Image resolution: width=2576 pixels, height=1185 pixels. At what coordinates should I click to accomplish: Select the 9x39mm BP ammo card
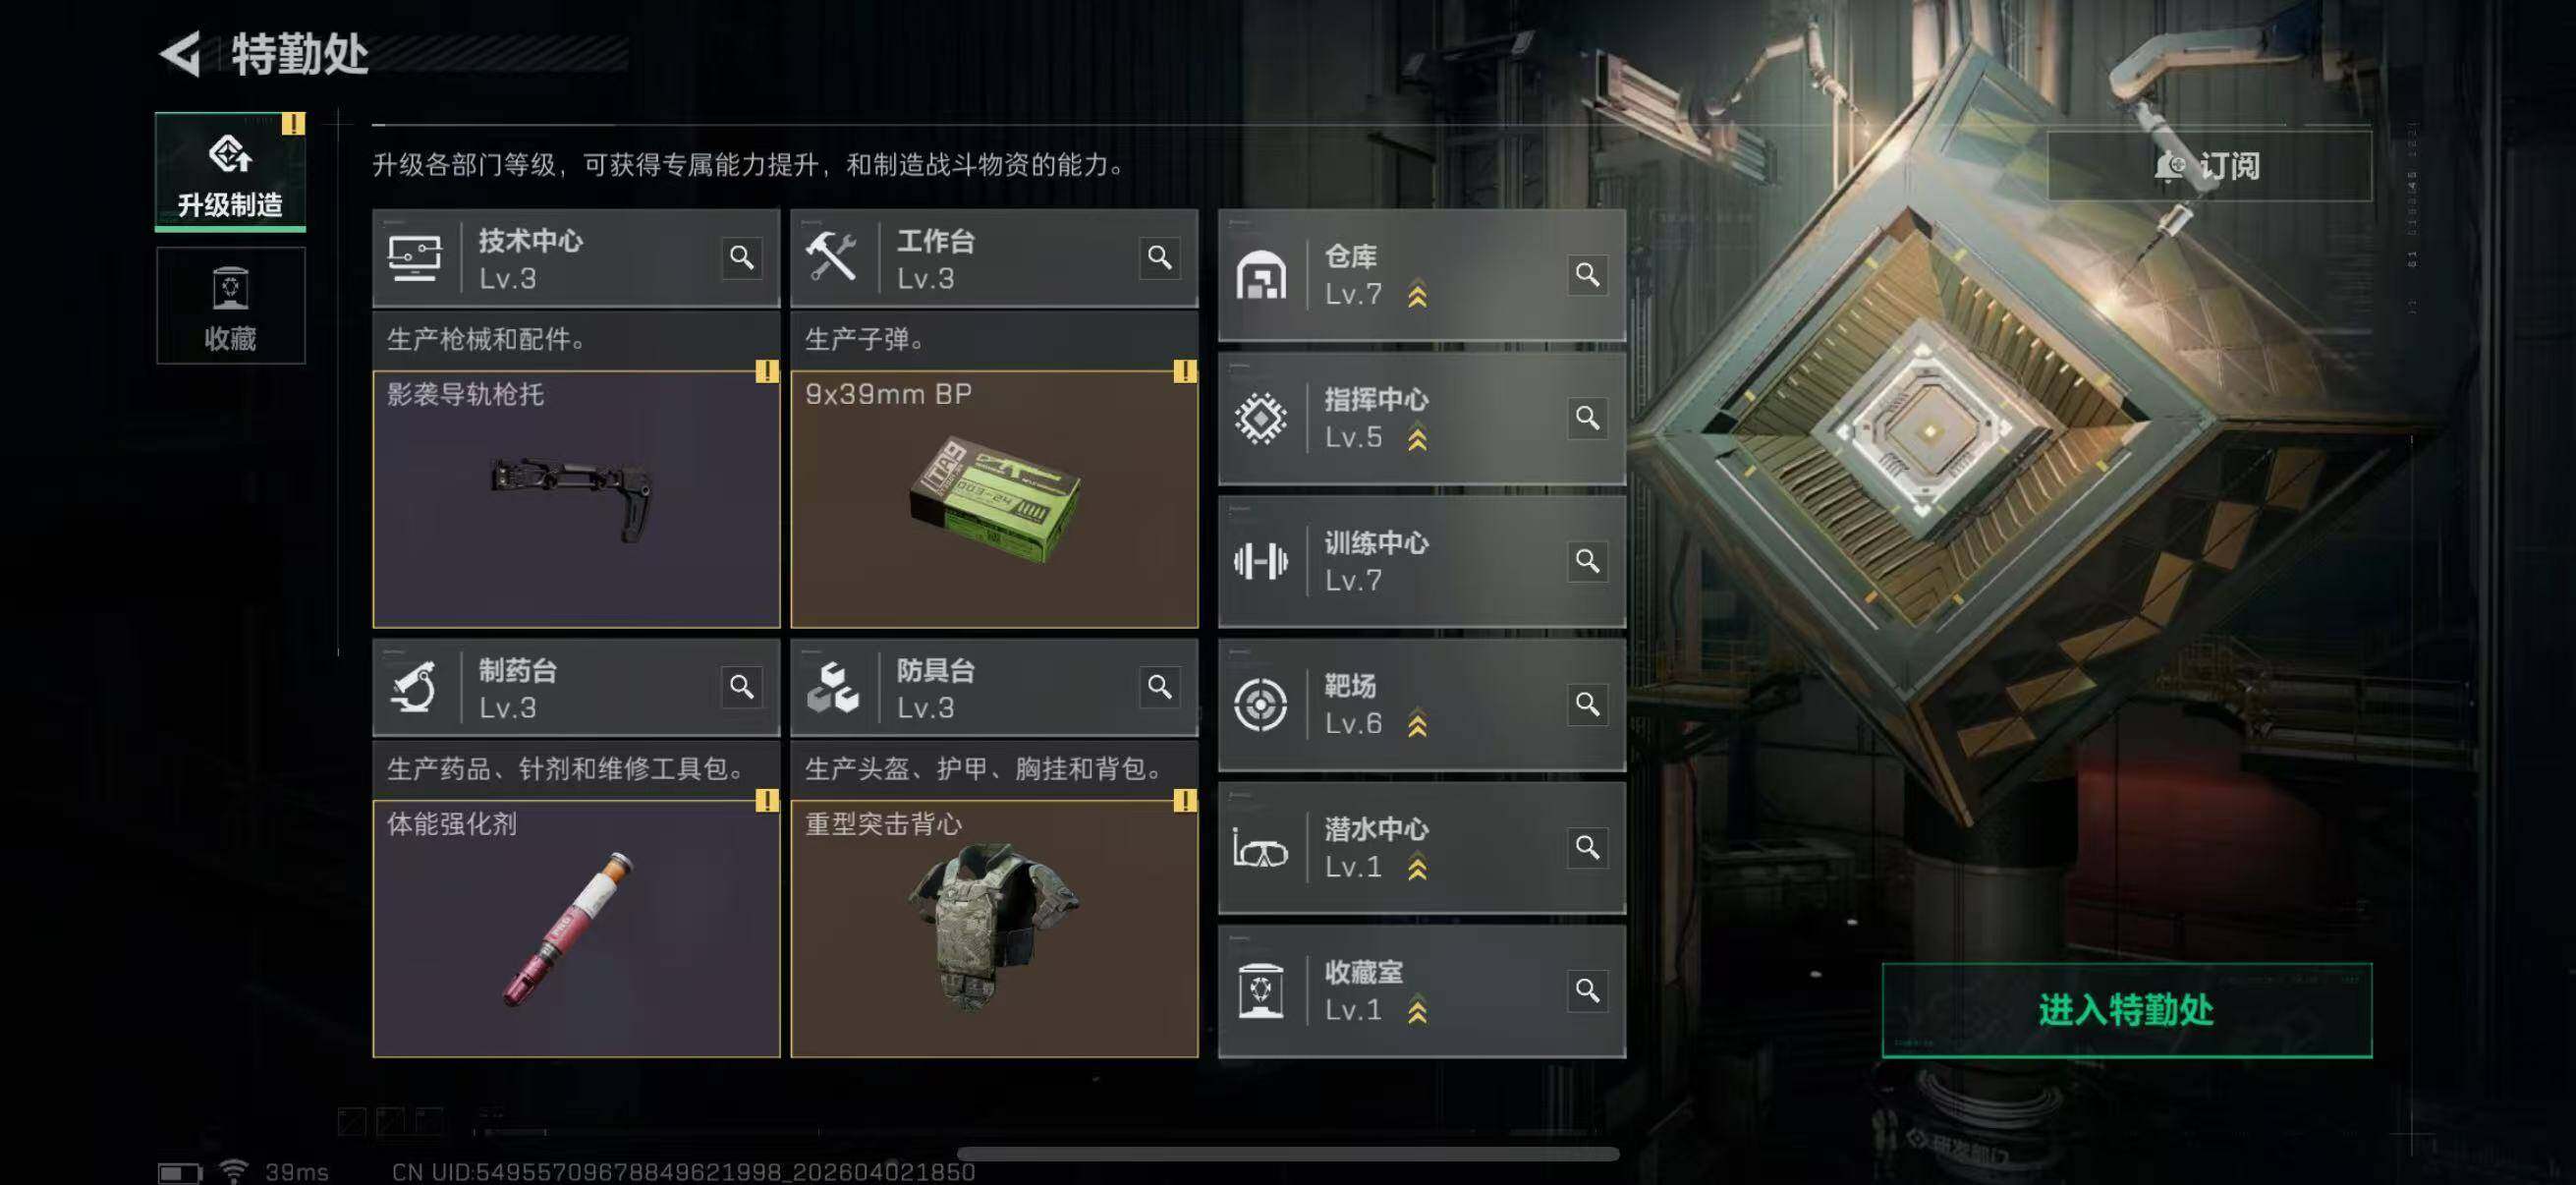coord(994,499)
